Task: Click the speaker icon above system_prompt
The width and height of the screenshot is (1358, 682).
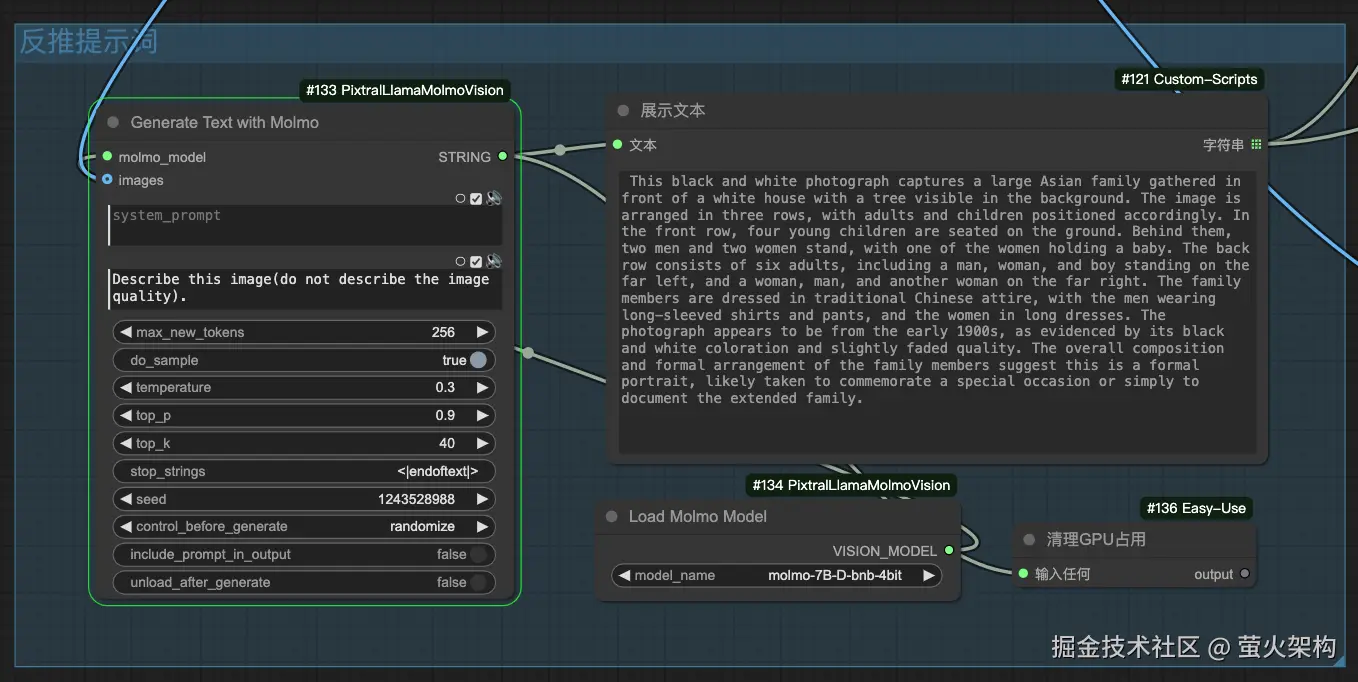Action: coord(493,198)
